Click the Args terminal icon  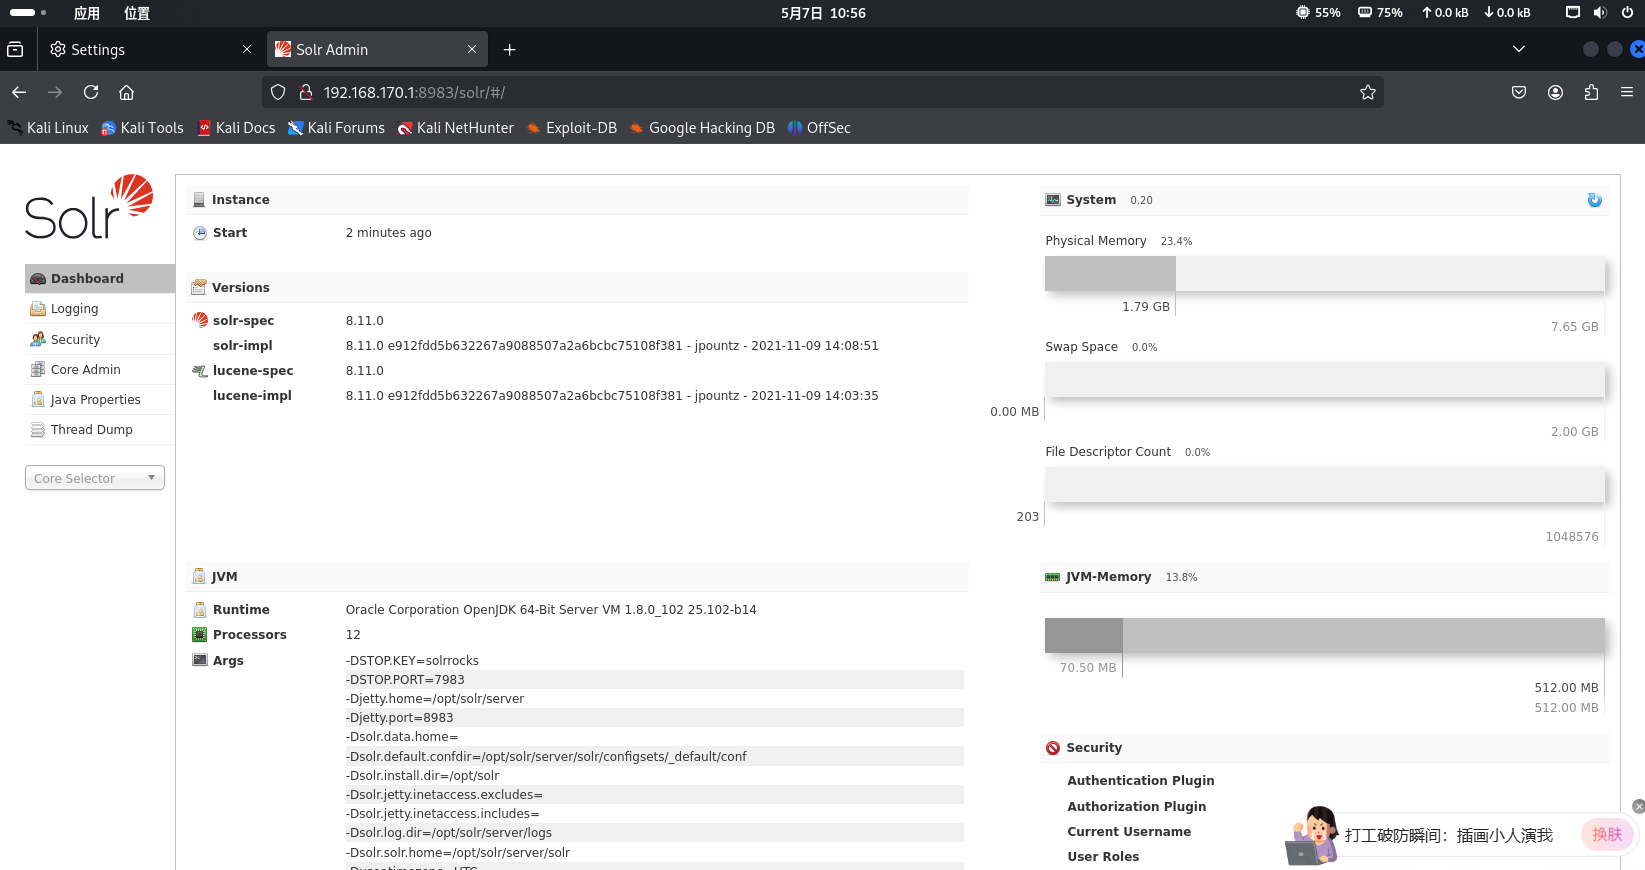coord(200,660)
